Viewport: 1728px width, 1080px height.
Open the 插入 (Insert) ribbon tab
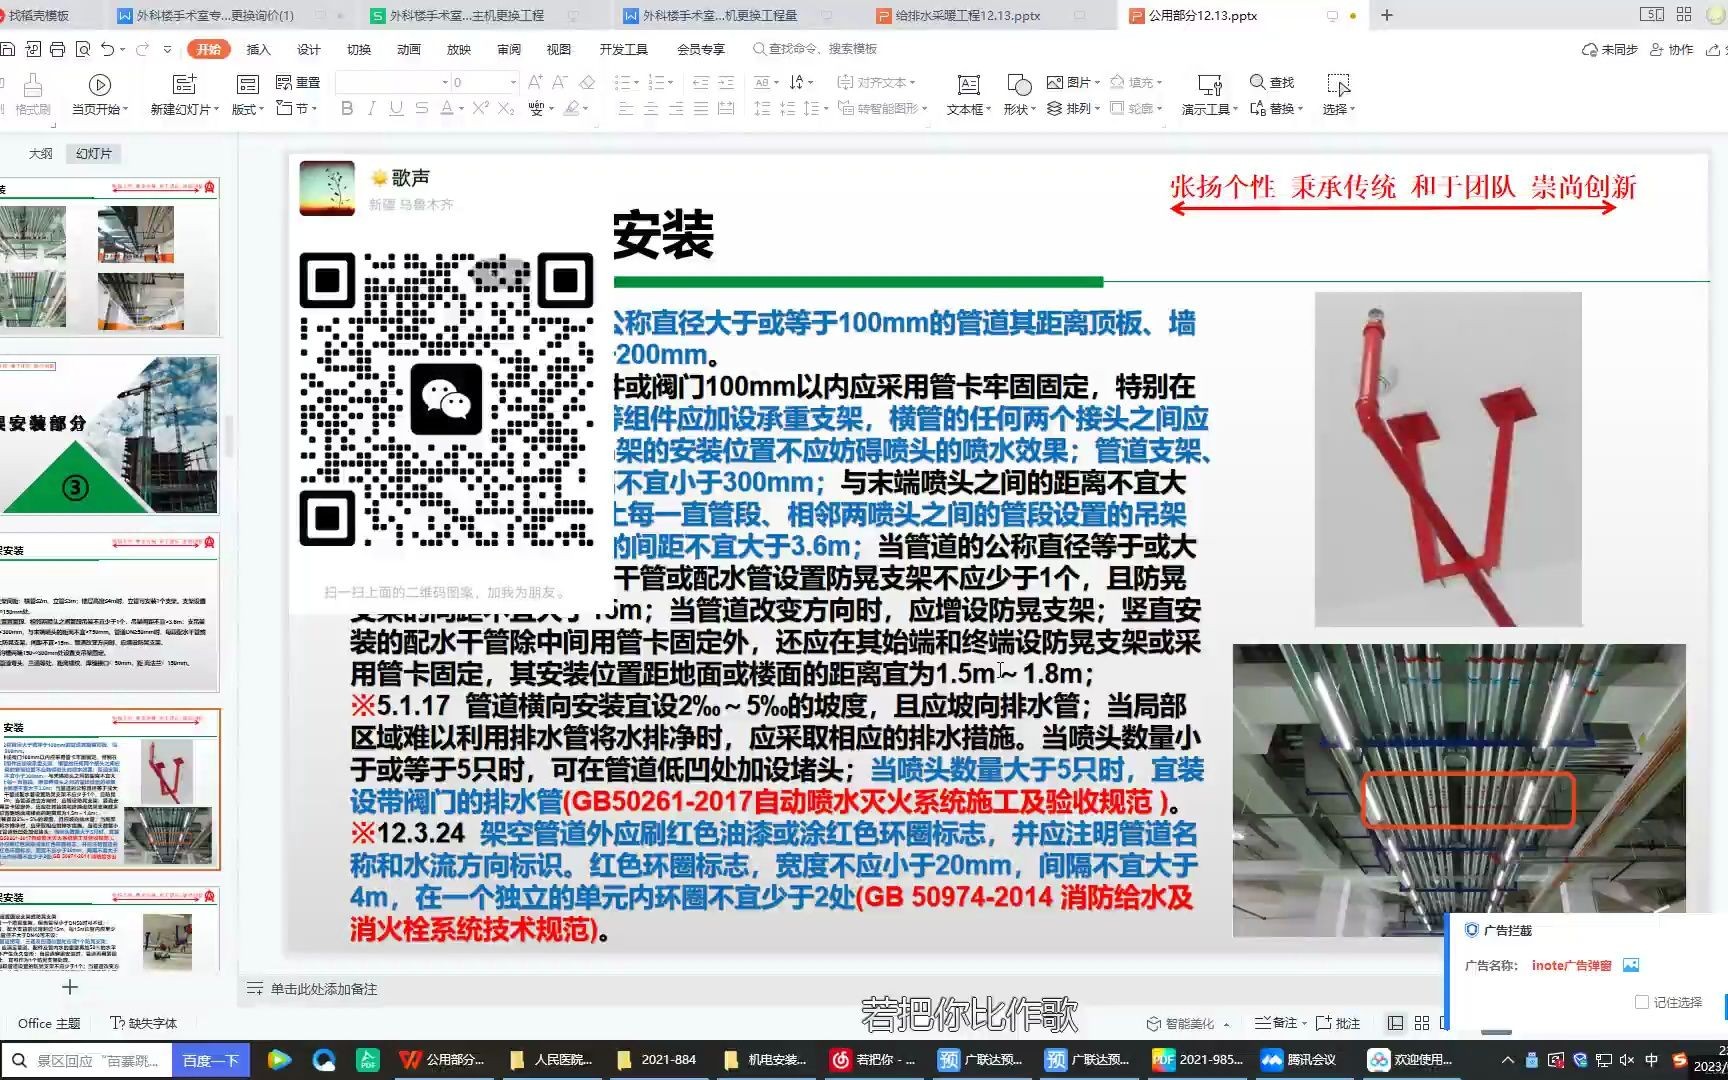(258, 49)
